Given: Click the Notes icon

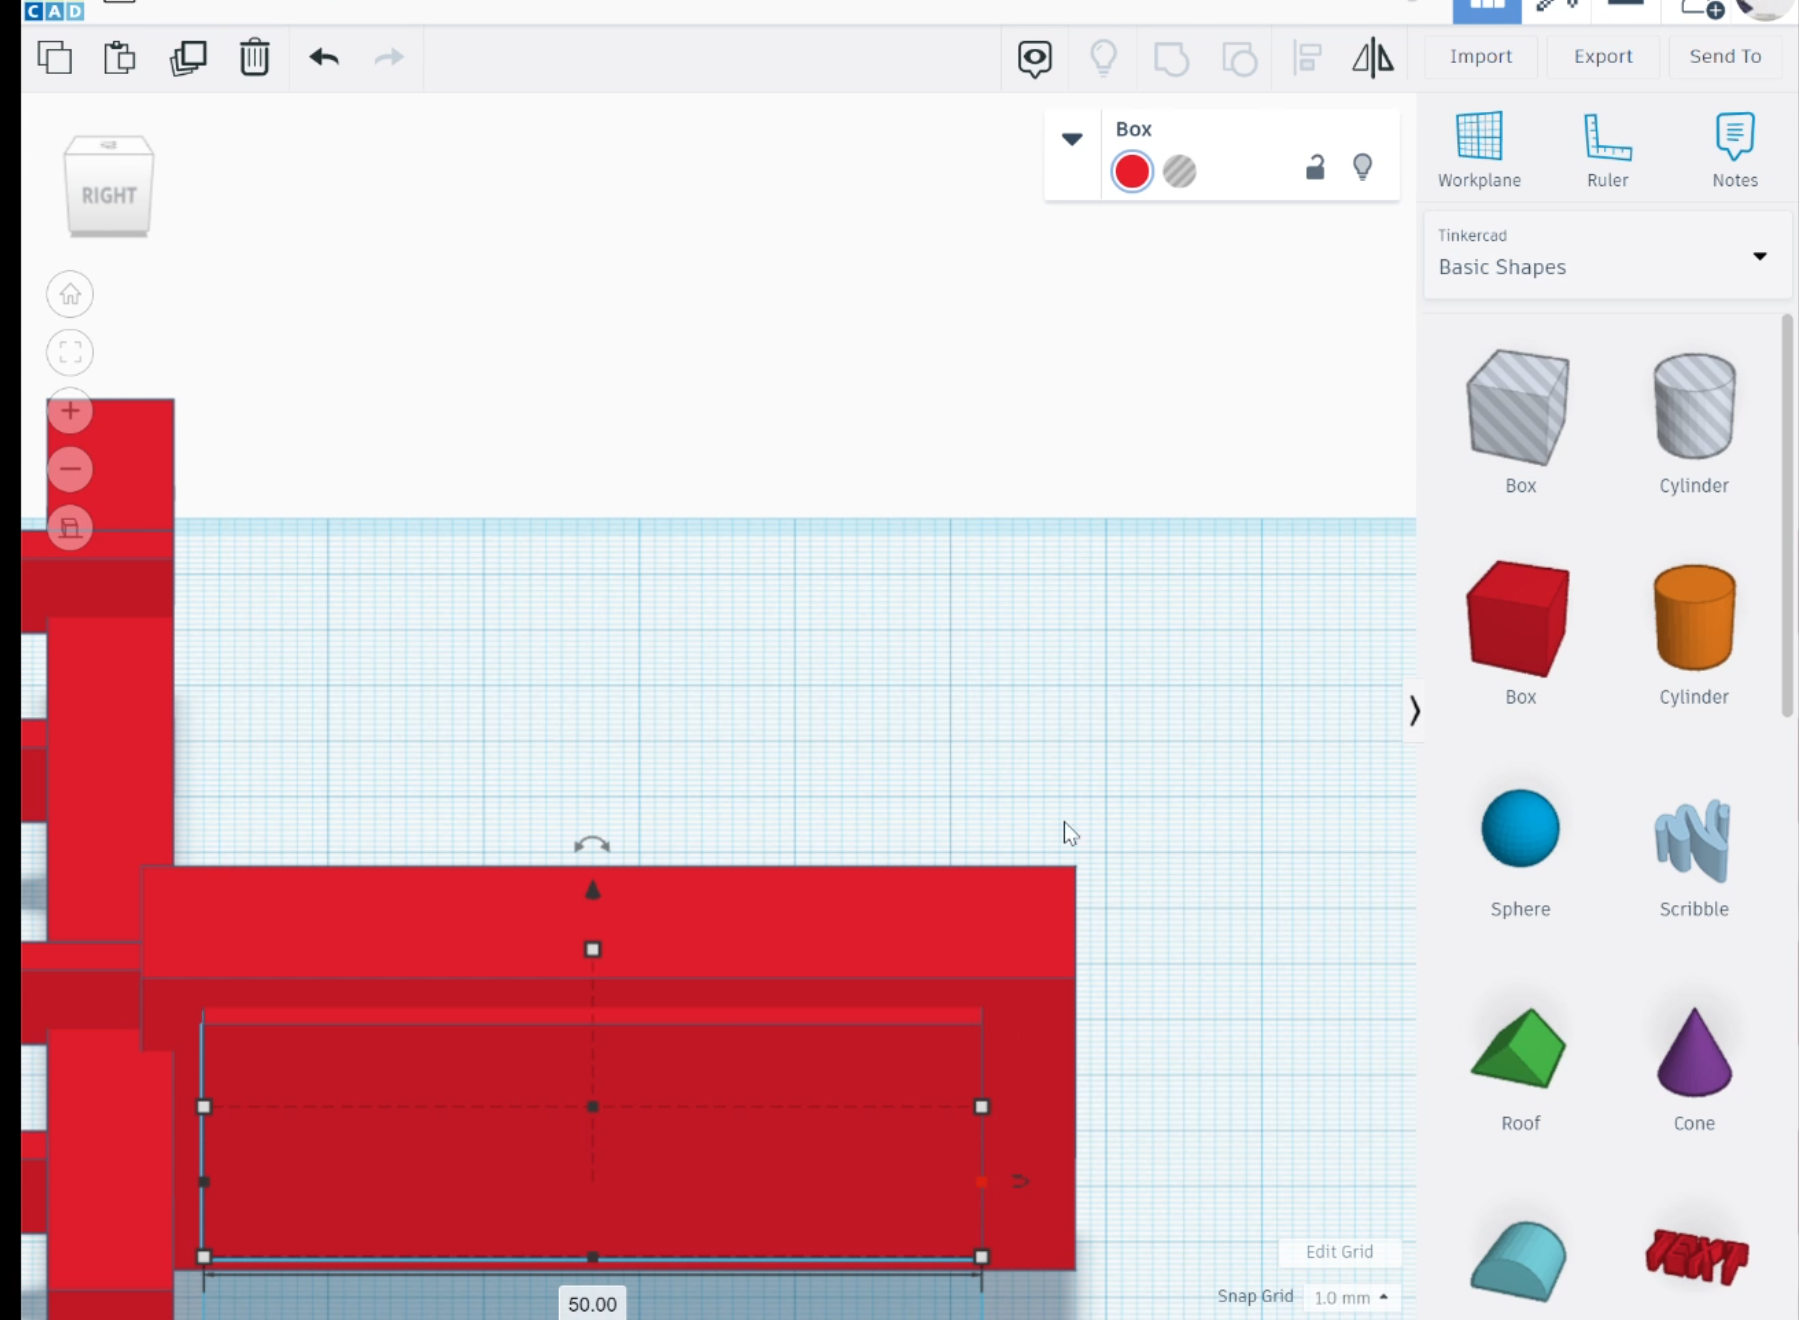Looking at the screenshot, I should [1734, 148].
